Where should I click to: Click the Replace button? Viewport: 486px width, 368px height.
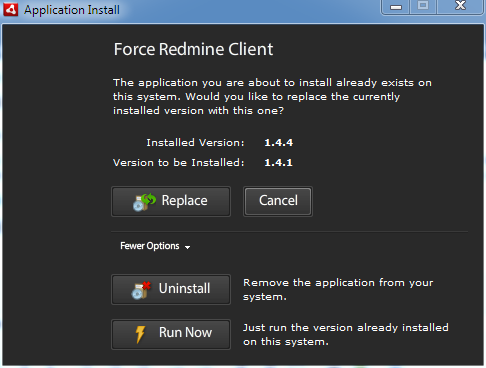point(171,201)
